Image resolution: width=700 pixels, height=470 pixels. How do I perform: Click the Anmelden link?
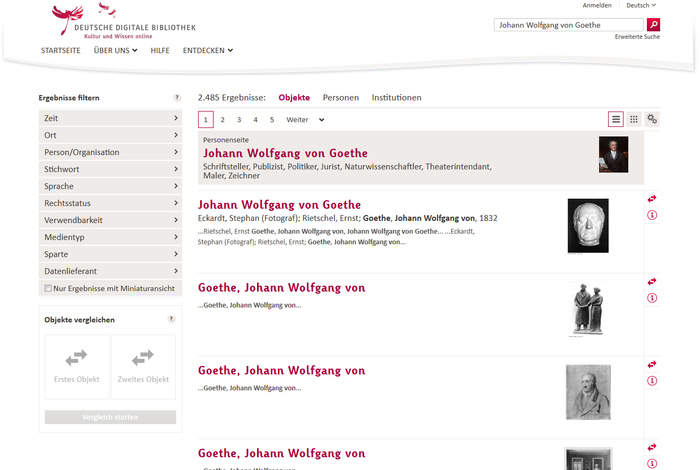597,5
